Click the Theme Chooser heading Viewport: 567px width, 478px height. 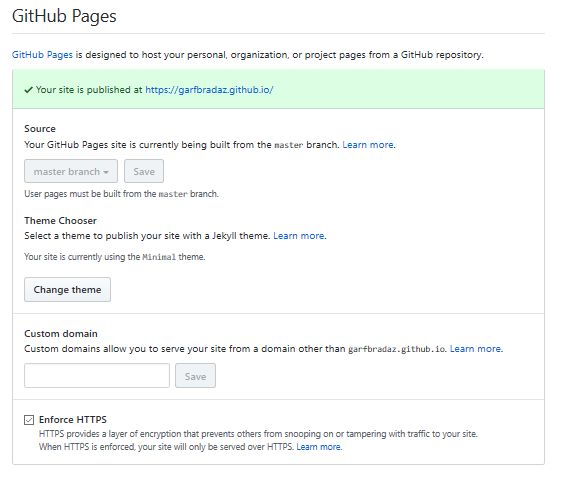pos(60,221)
